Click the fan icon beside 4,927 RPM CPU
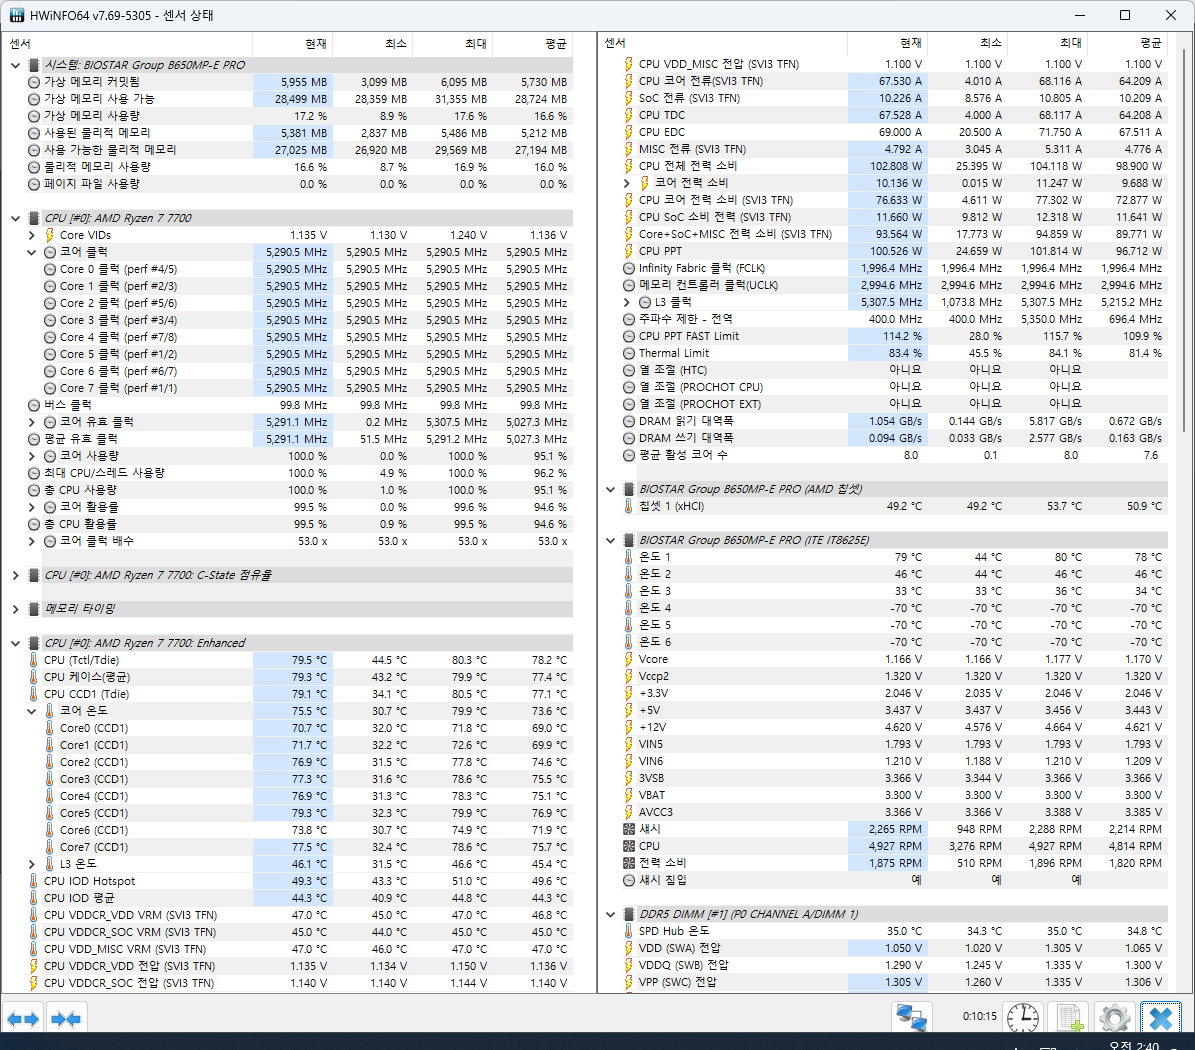The height and width of the screenshot is (1050, 1195). point(629,846)
